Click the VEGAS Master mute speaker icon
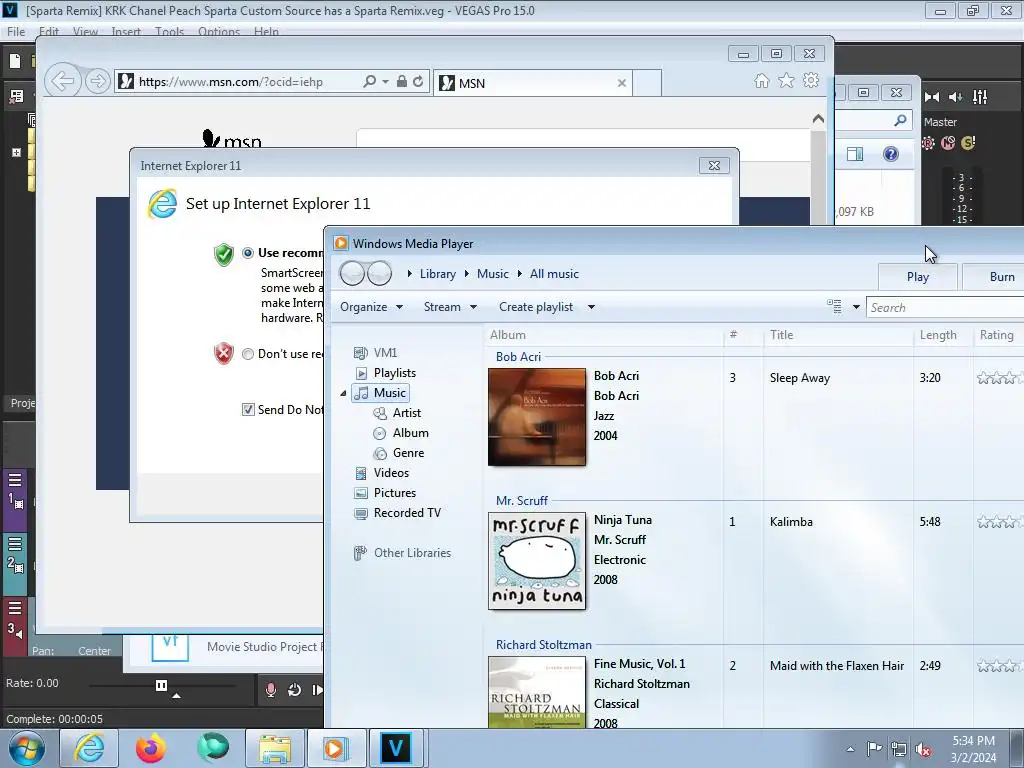The width and height of the screenshot is (1024, 768). (955, 97)
